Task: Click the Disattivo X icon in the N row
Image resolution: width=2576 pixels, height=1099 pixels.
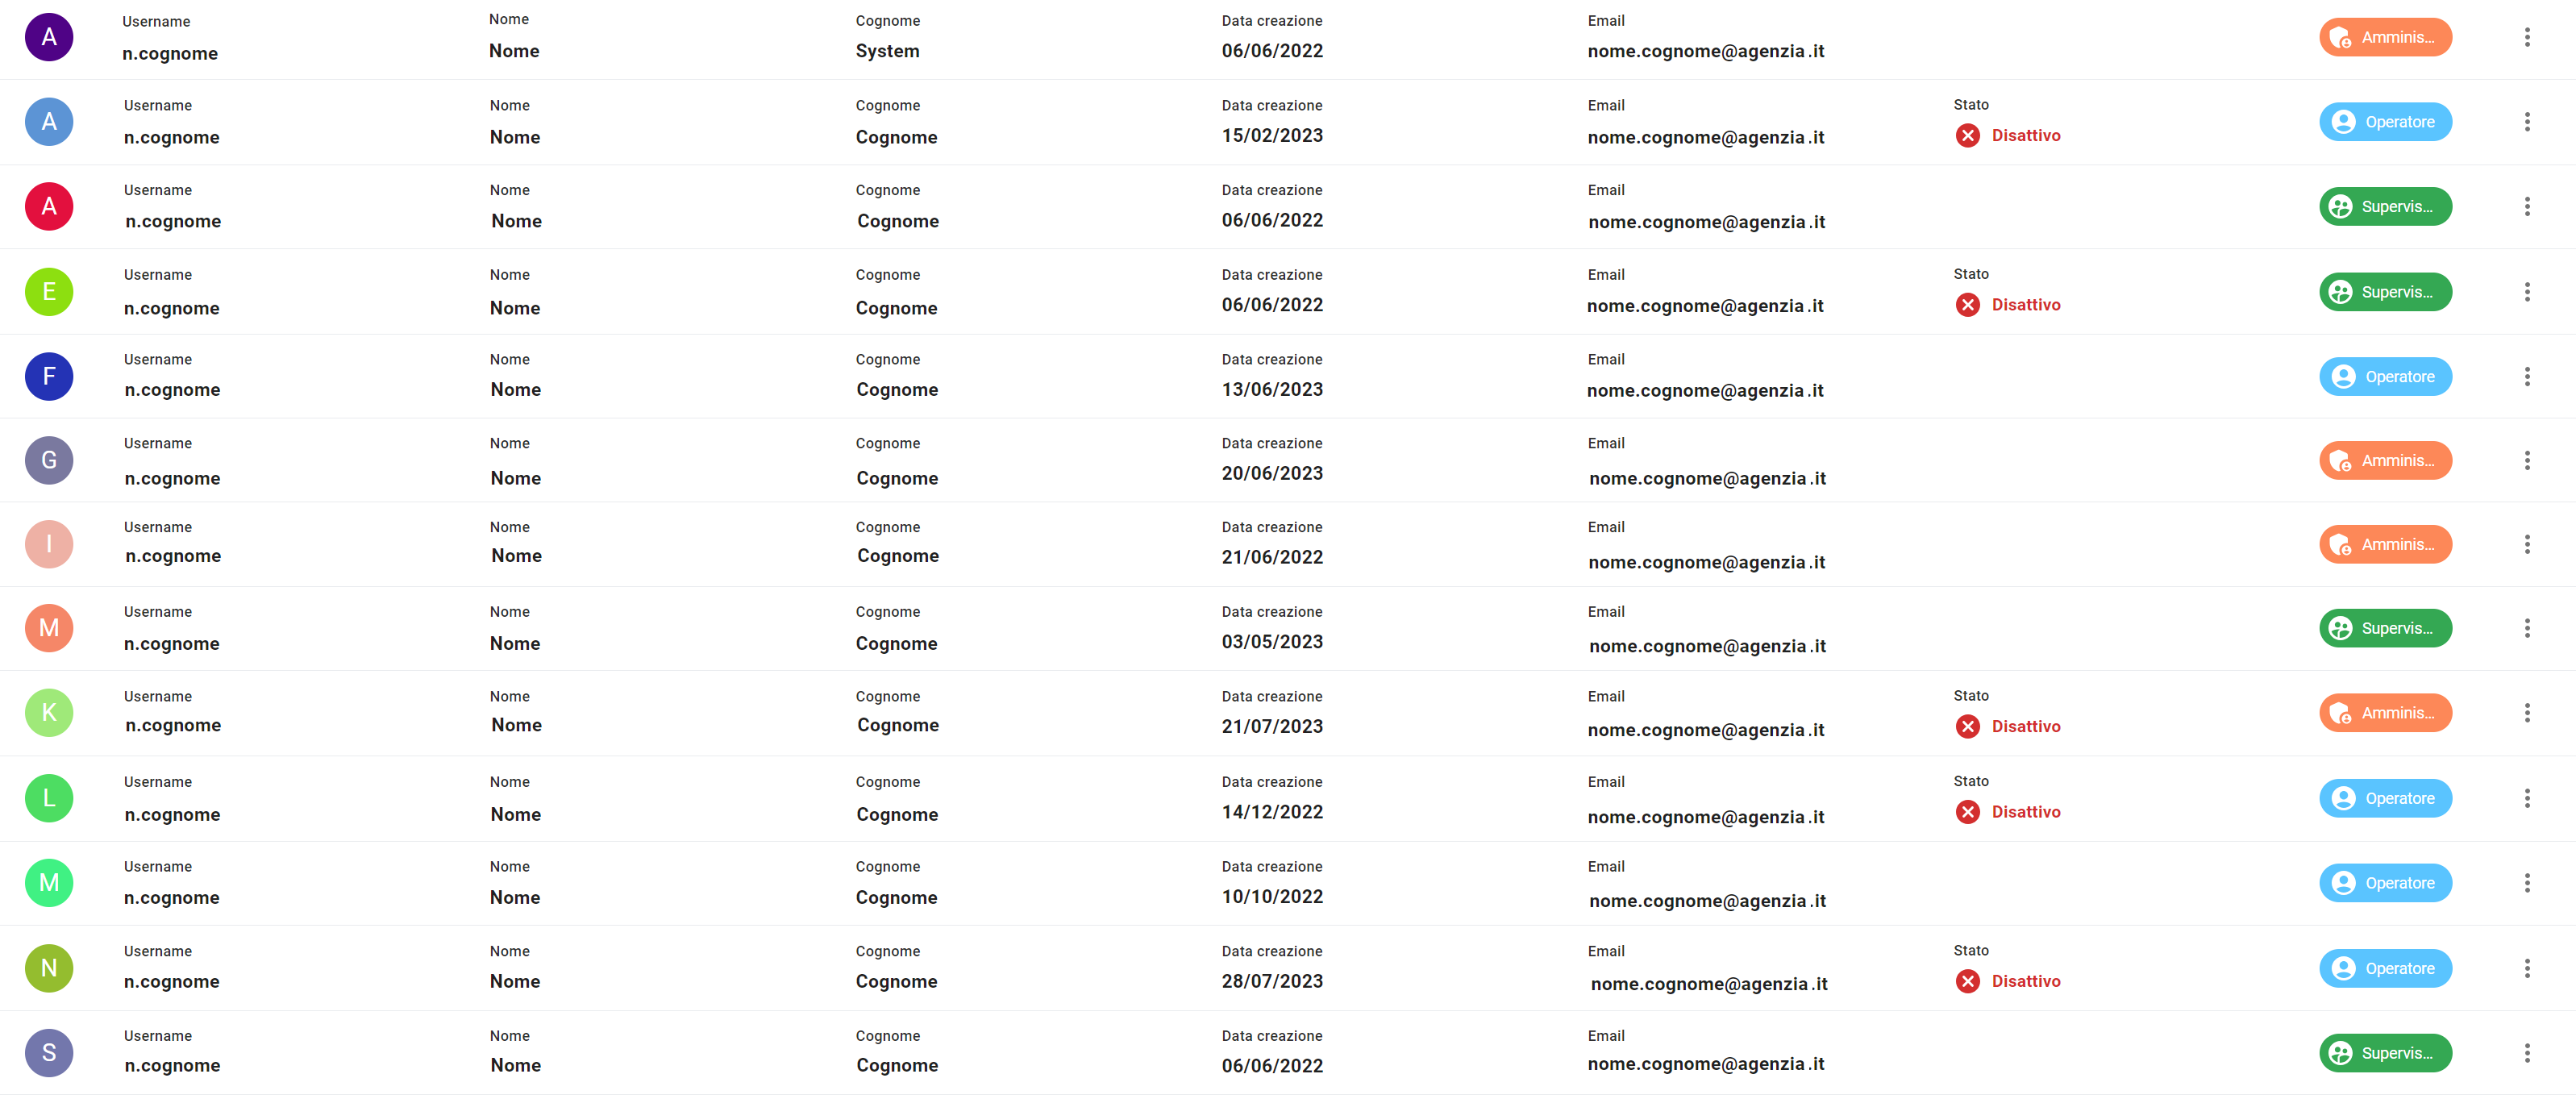Action: tap(1967, 982)
